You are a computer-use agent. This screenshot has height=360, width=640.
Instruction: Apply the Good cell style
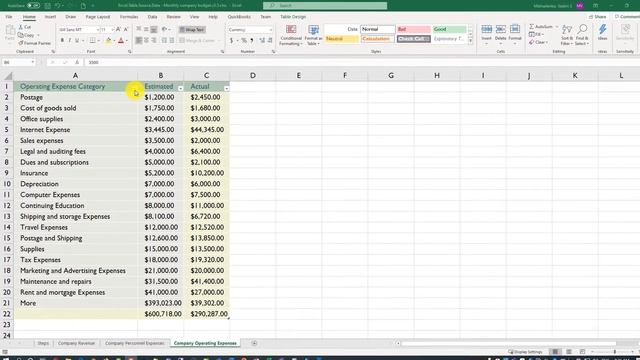[x=449, y=29]
